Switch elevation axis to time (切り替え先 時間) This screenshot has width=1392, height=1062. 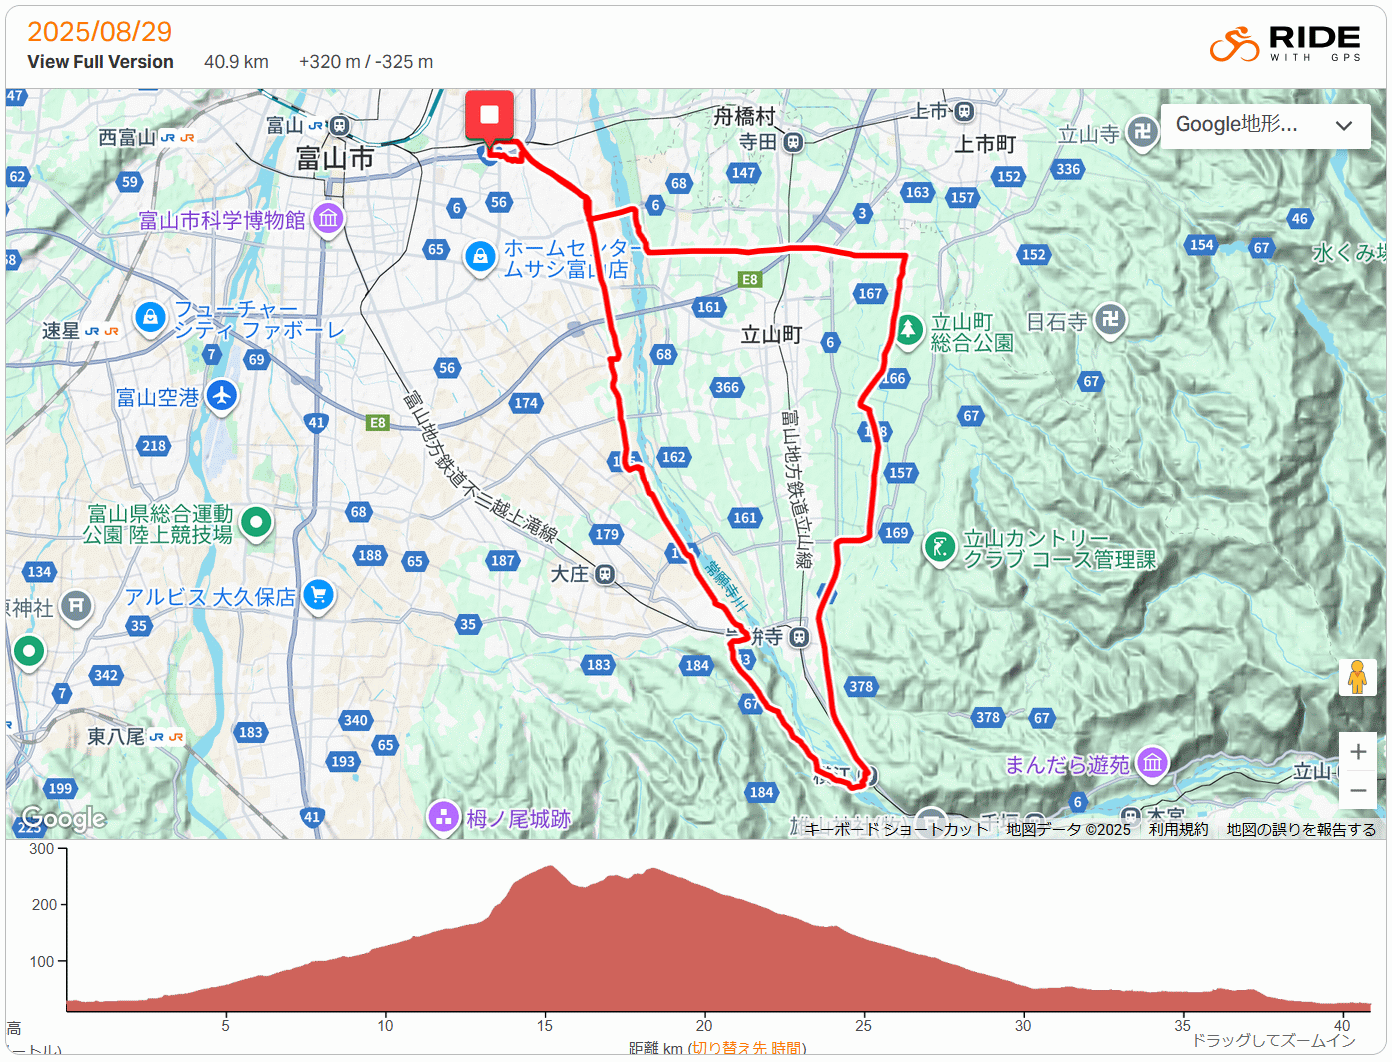(747, 1047)
